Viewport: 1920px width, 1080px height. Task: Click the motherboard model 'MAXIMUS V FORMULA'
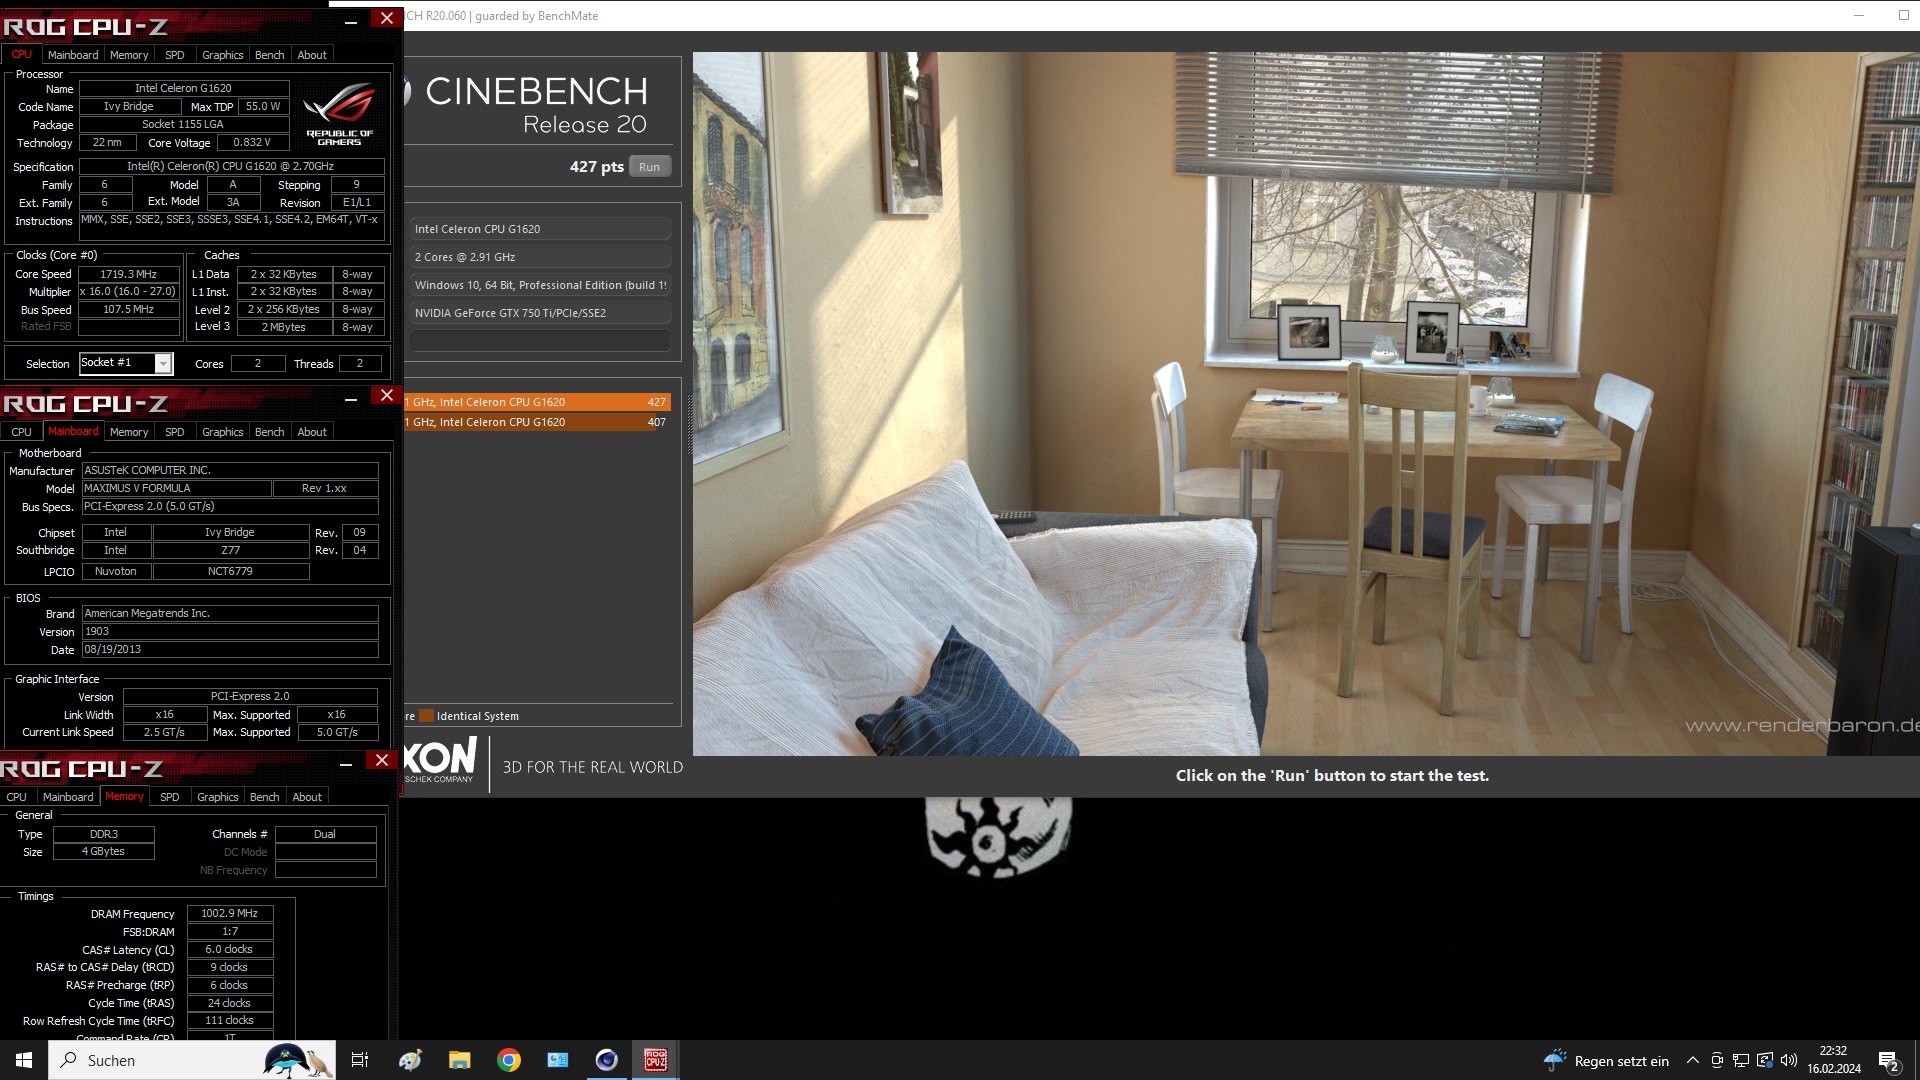[x=176, y=488]
